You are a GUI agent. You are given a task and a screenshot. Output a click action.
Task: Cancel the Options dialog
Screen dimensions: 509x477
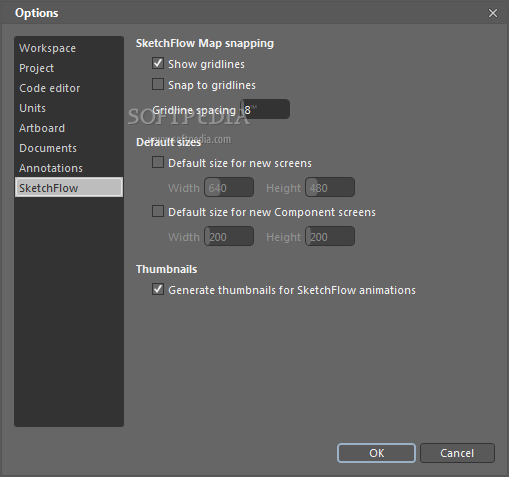coord(457,453)
